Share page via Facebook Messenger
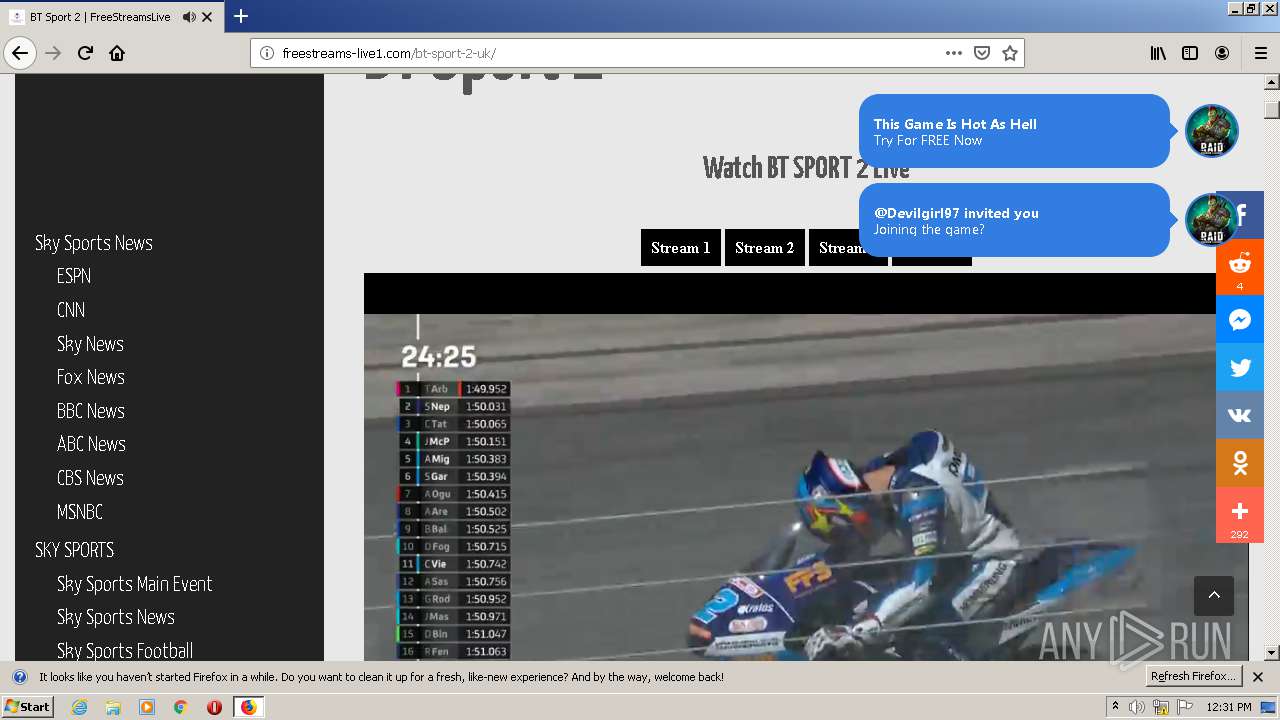Image resolution: width=1280 pixels, height=720 pixels. [x=1240, y=320]
